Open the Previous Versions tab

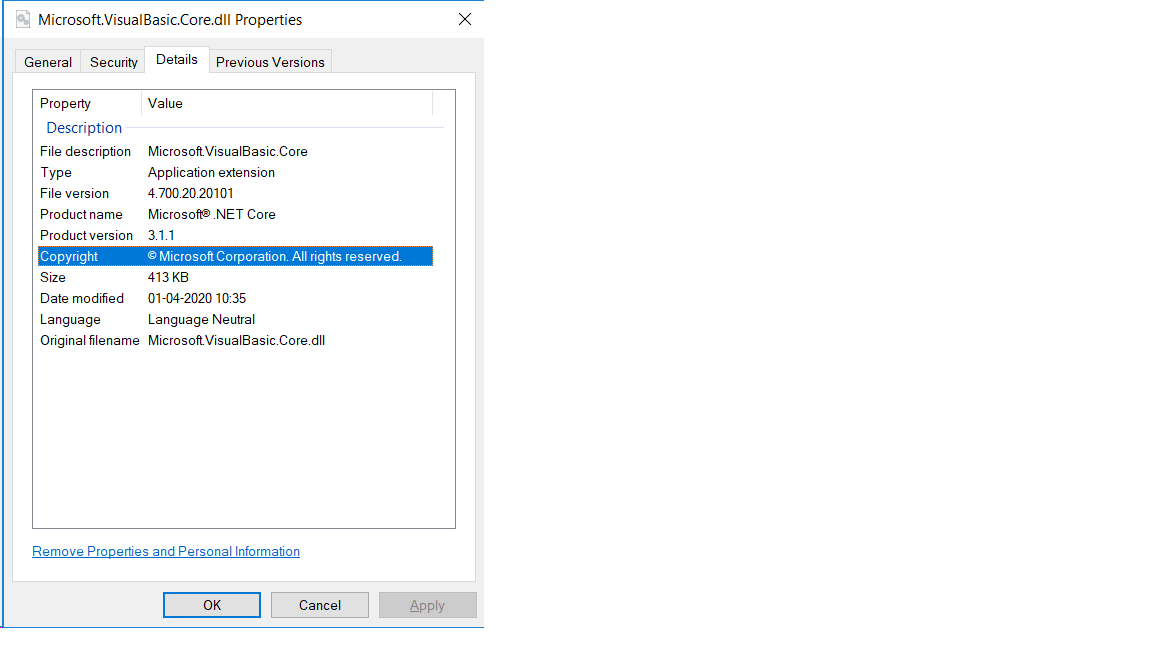270,61
